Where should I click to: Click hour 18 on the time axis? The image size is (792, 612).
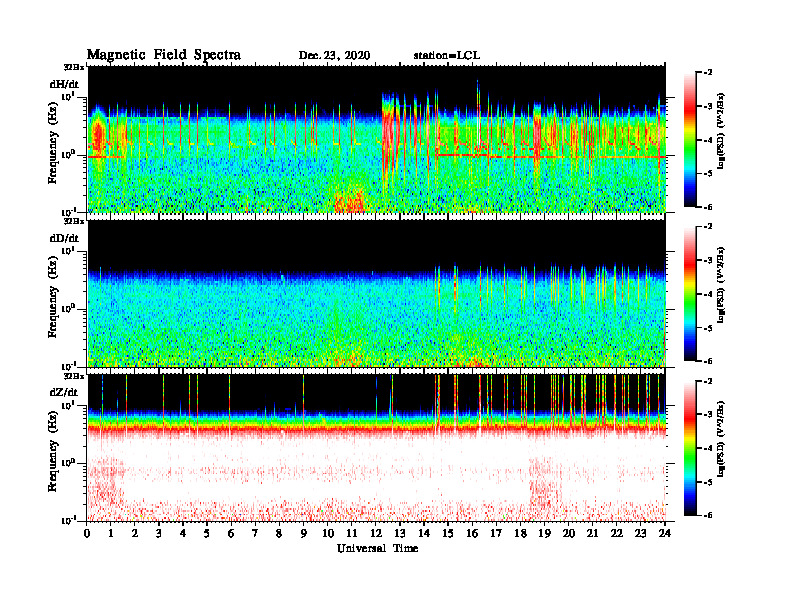[x=520, y=534]
